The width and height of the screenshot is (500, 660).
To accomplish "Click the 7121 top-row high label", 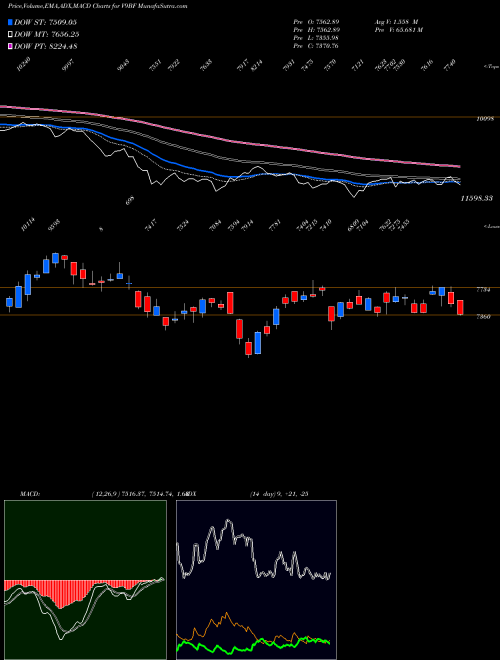I will (357, 66).
